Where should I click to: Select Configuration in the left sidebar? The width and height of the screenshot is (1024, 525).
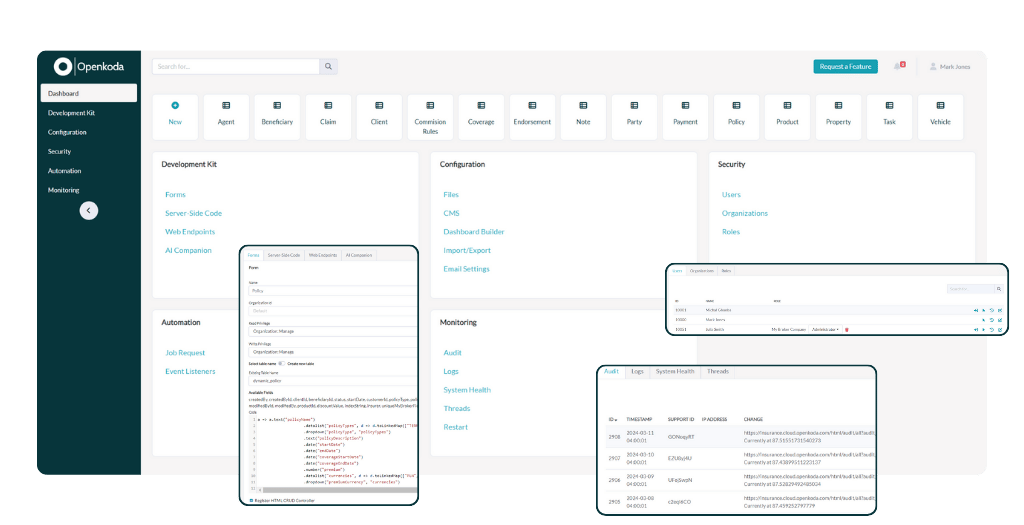pos(67,132)
